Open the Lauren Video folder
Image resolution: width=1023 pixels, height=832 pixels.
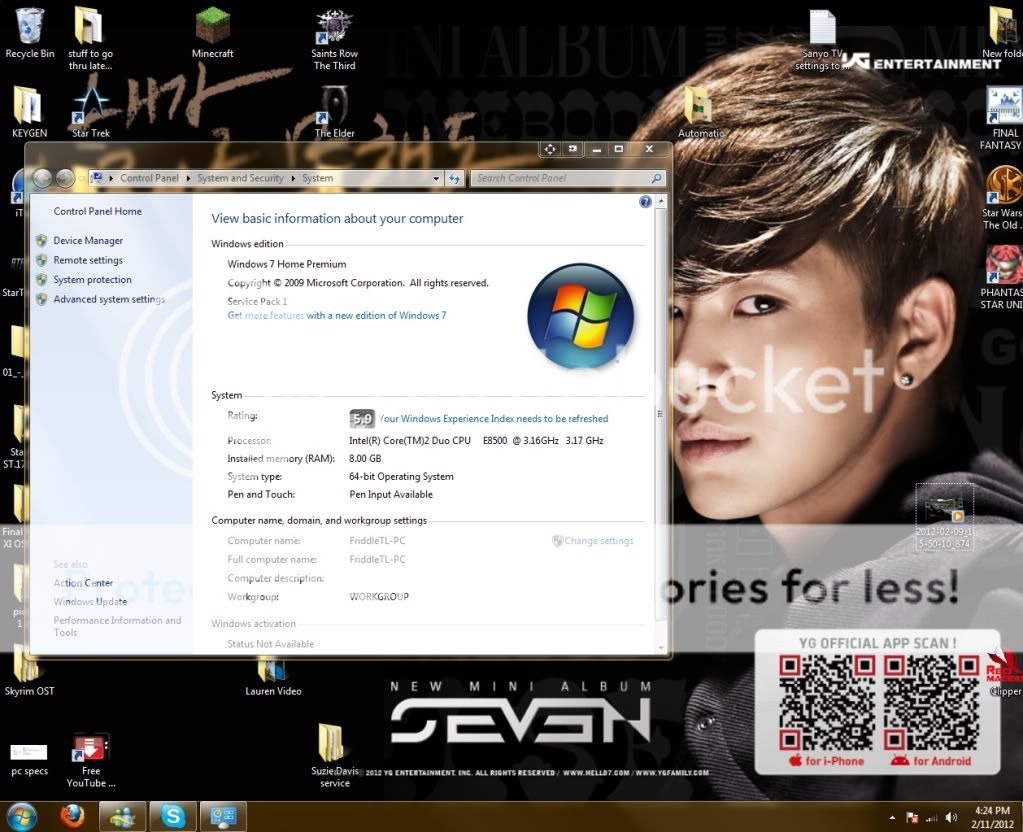click(272, 668)
